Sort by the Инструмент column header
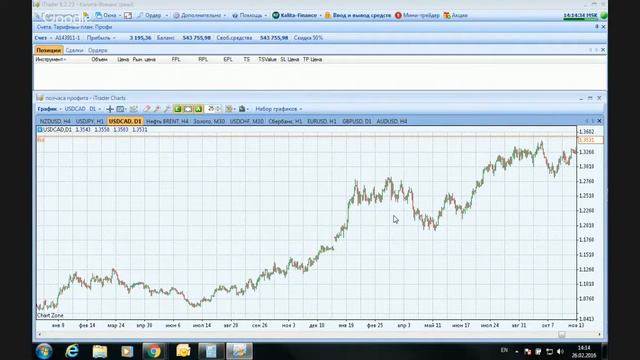Viewport: 640px width, 360px height. (51, 60)
